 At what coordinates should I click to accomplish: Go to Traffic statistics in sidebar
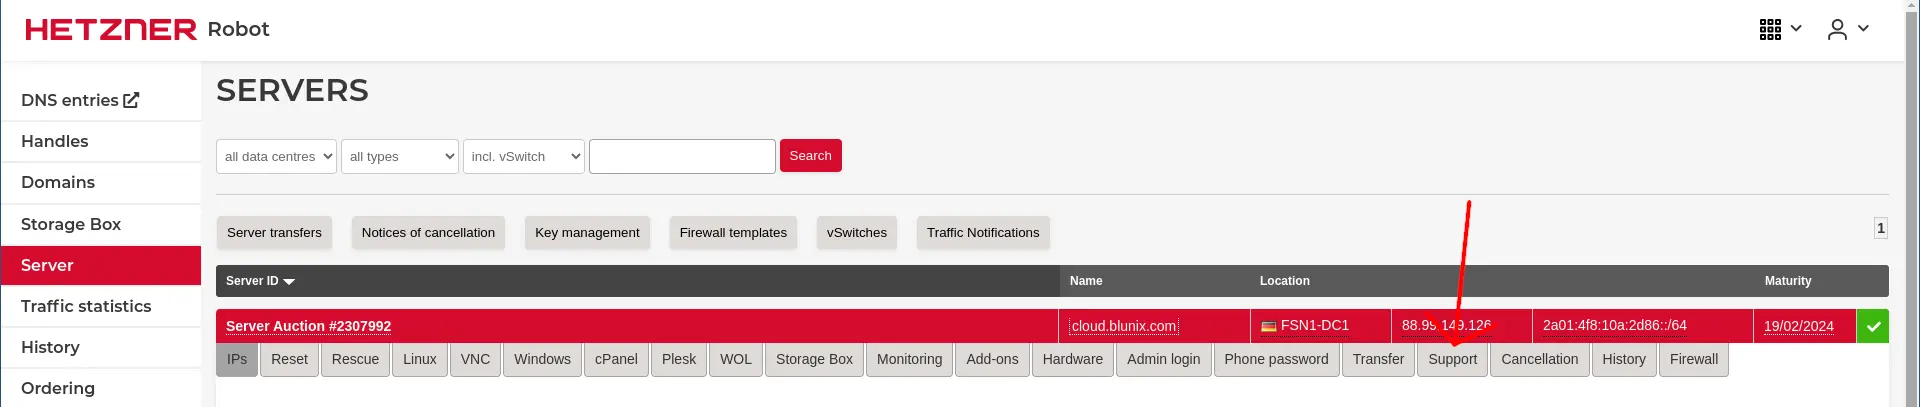[x=86, y=306]
